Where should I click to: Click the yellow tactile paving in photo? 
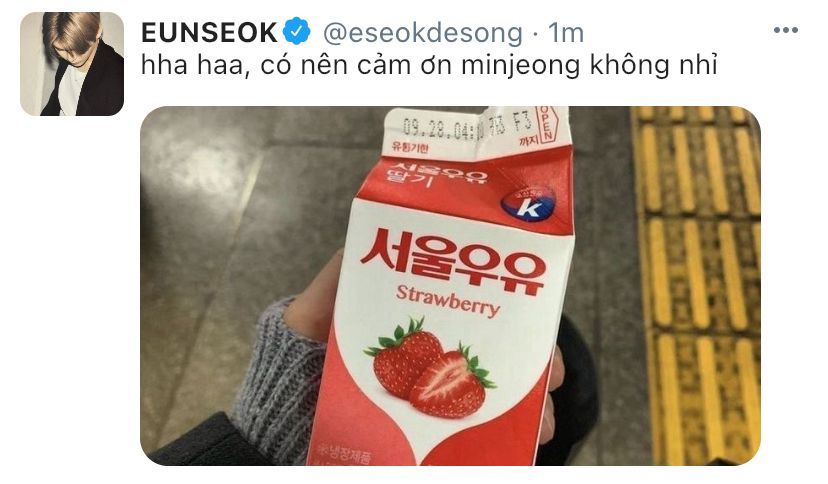[x=696, y=285]
